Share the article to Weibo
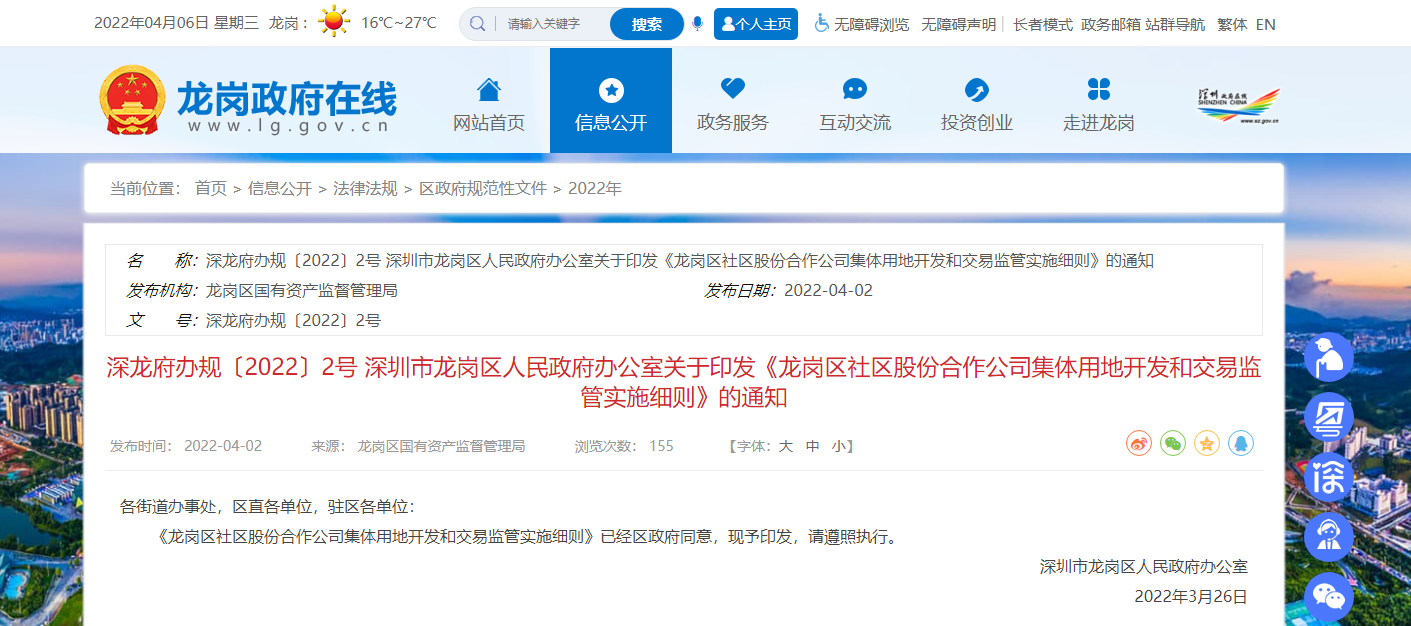 pos(1139,443)
